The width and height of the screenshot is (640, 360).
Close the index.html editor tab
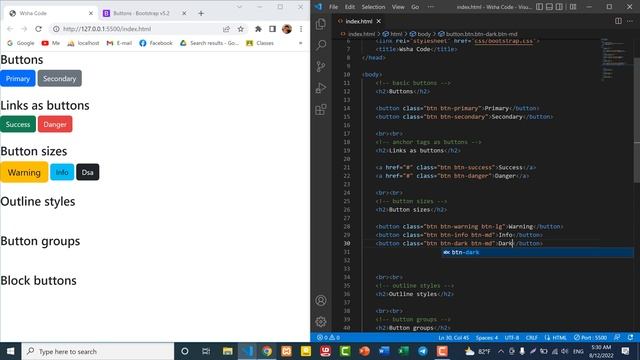[x=378, y=21]
